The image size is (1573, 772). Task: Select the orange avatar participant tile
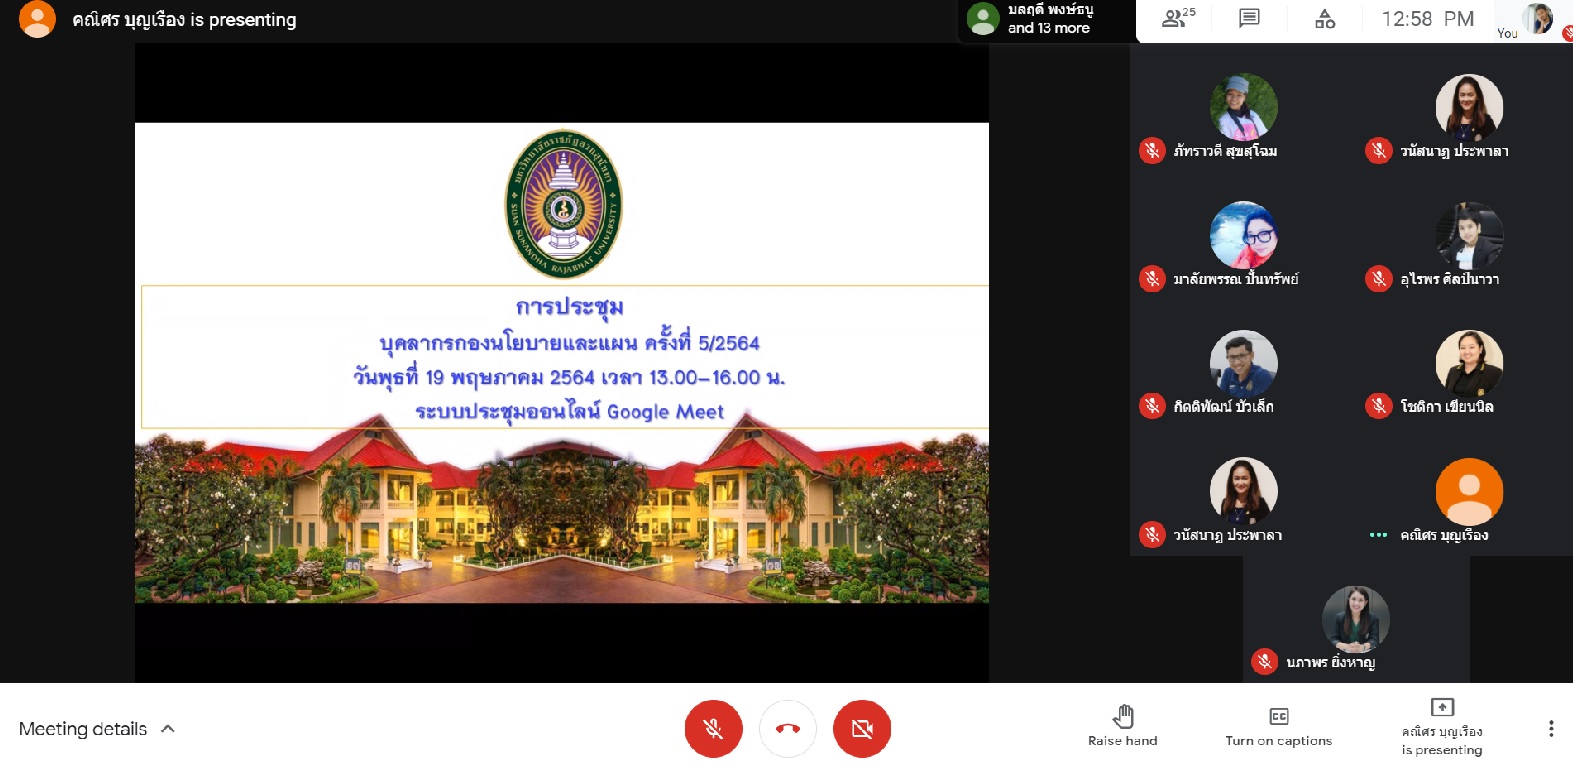click(x=1468, y=492)
